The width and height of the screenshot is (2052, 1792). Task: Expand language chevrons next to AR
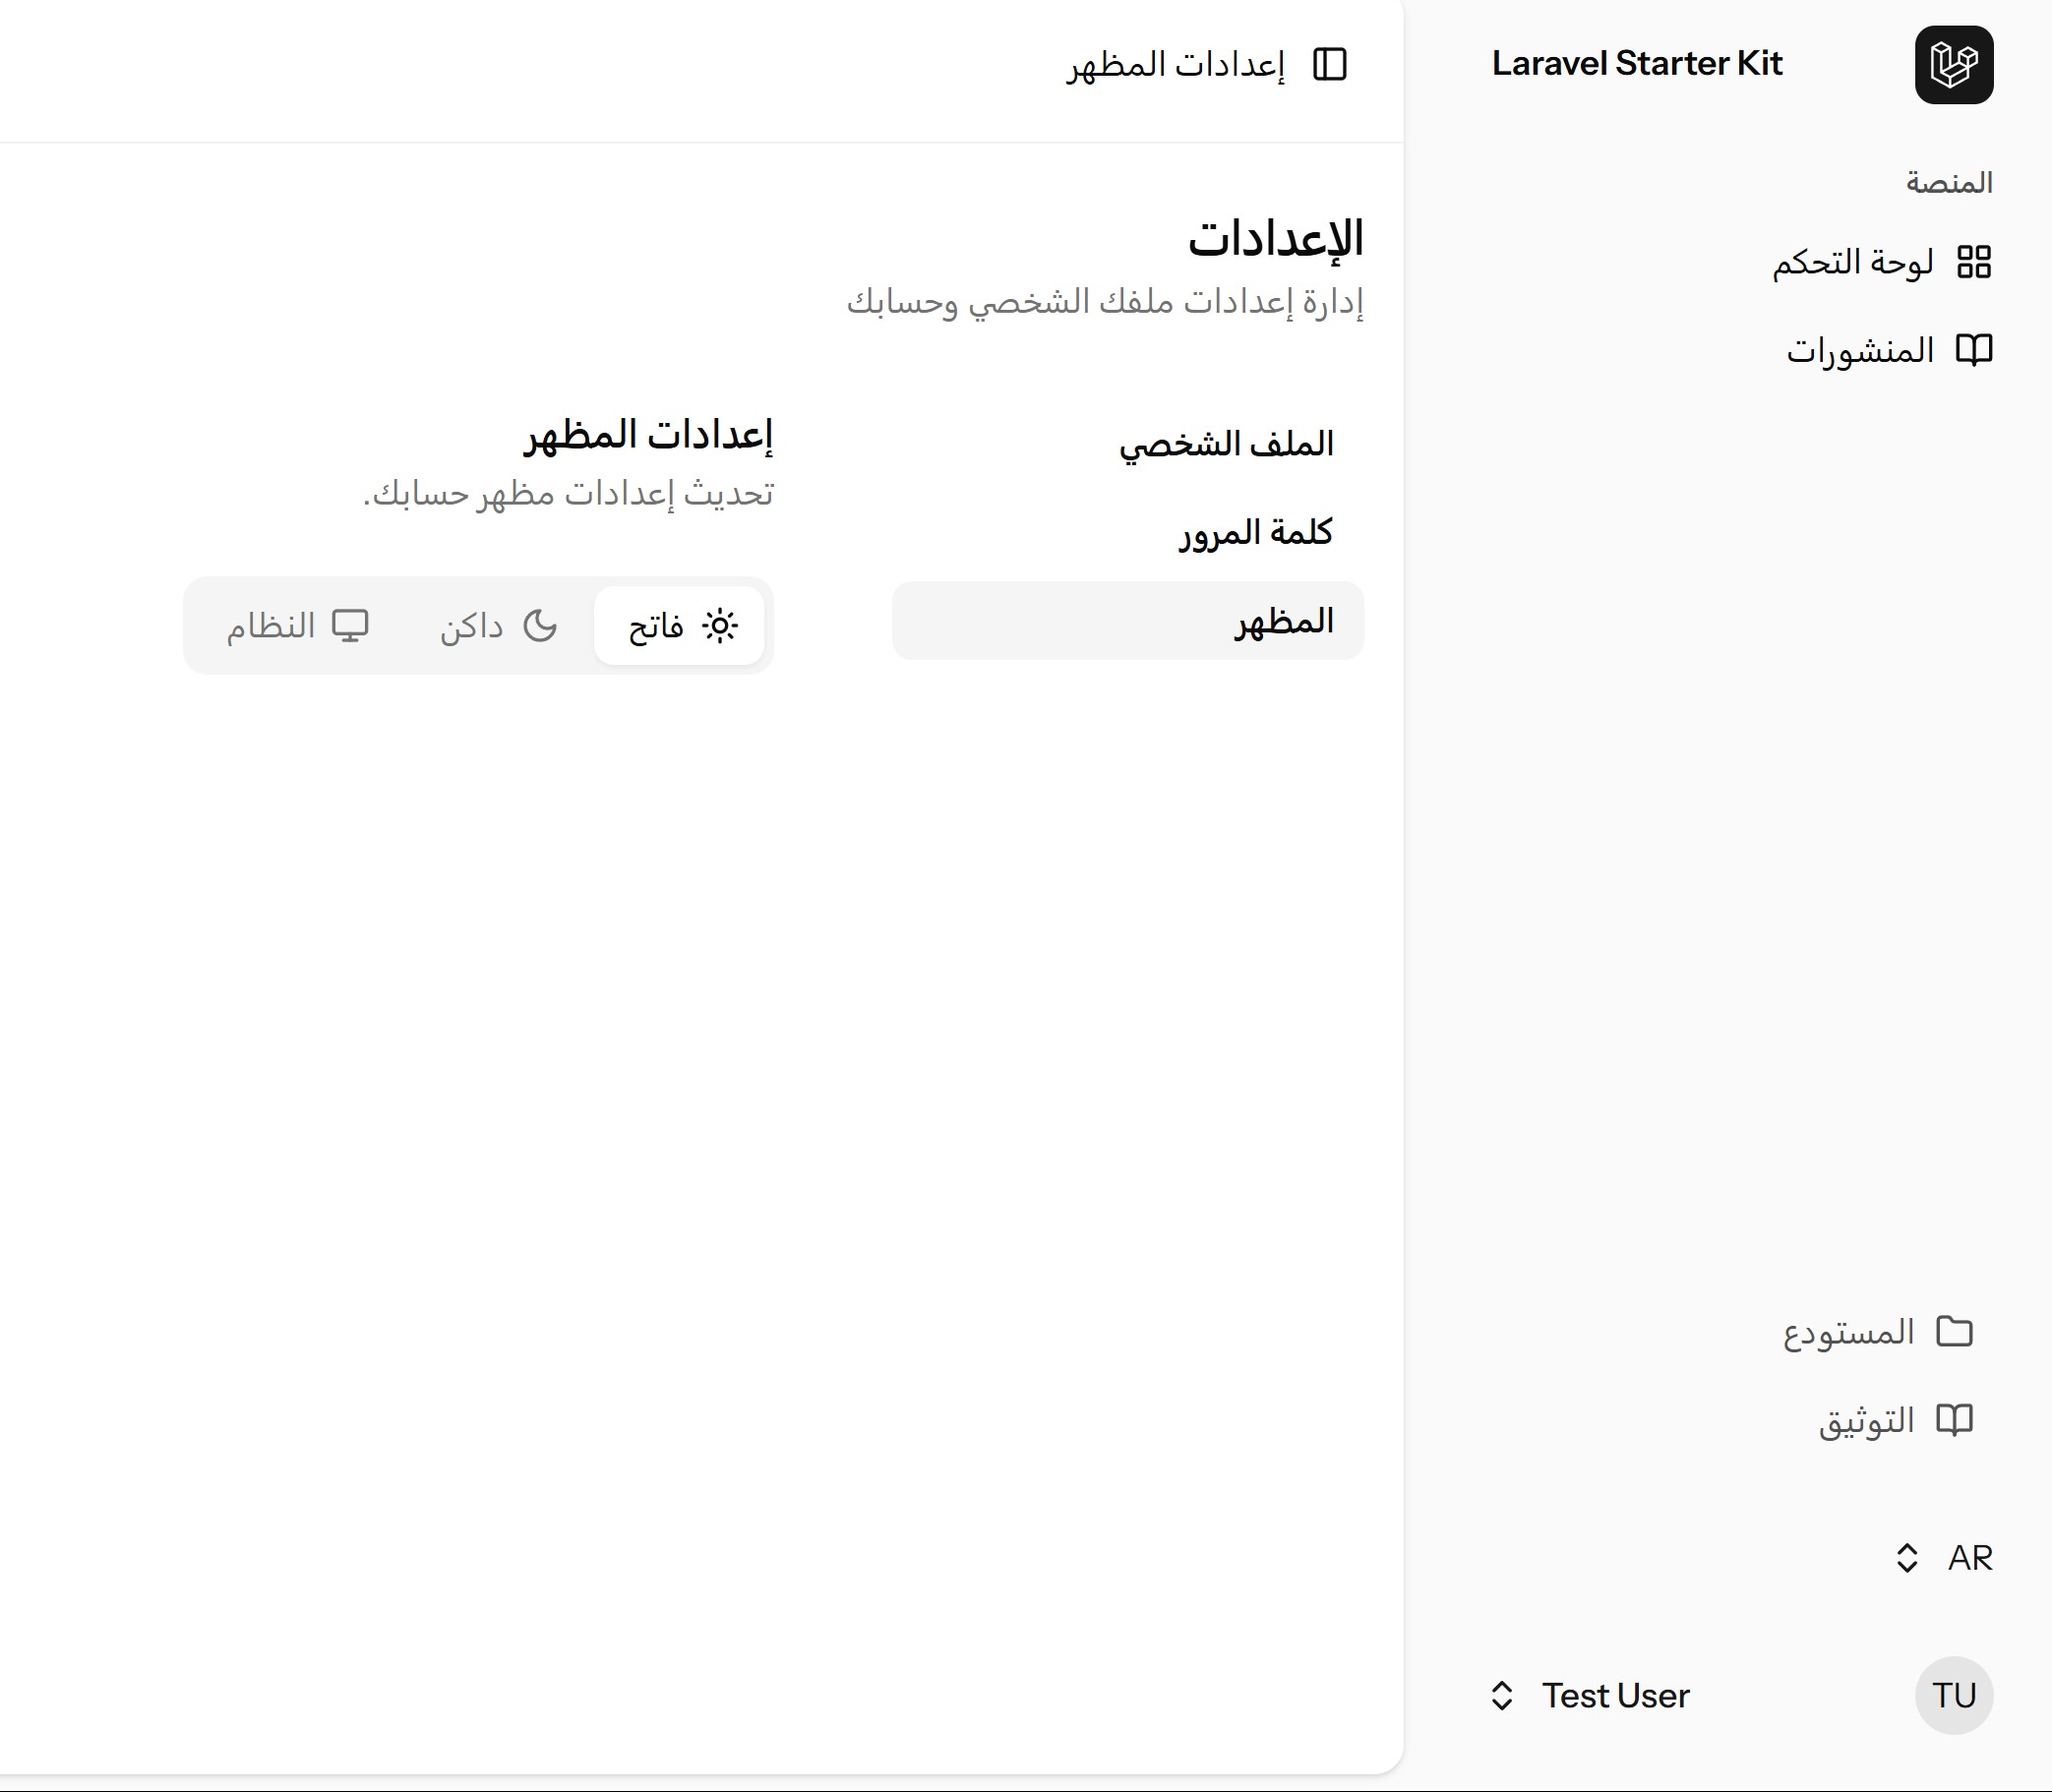point(1906,1558)
